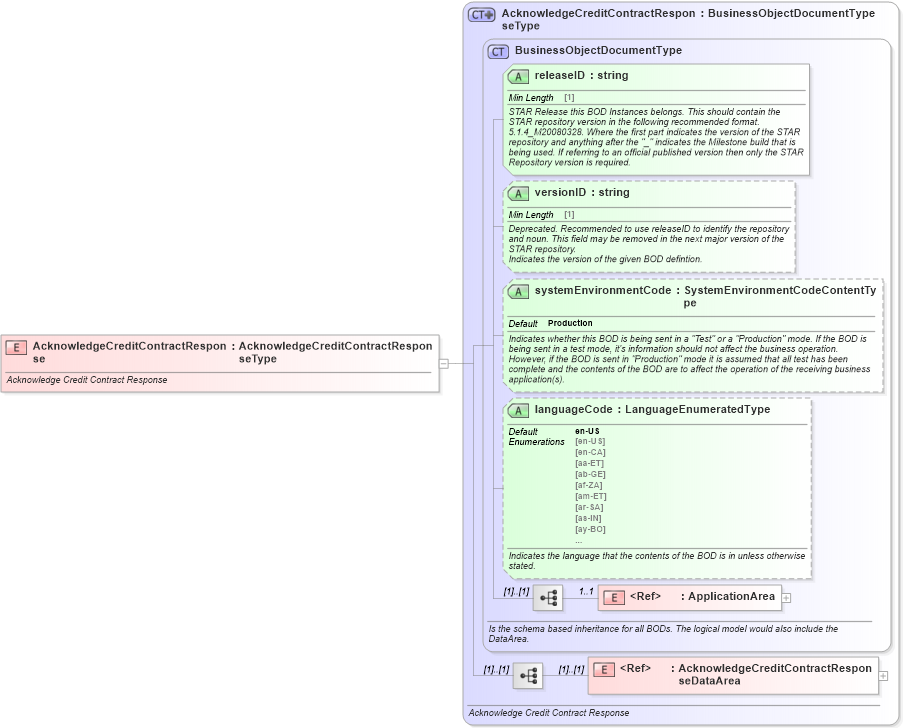Image resolution: width=904 pixels, height=728 pixels.
Task: Collapse the type diagram using the minus connector
Action: 443,363
